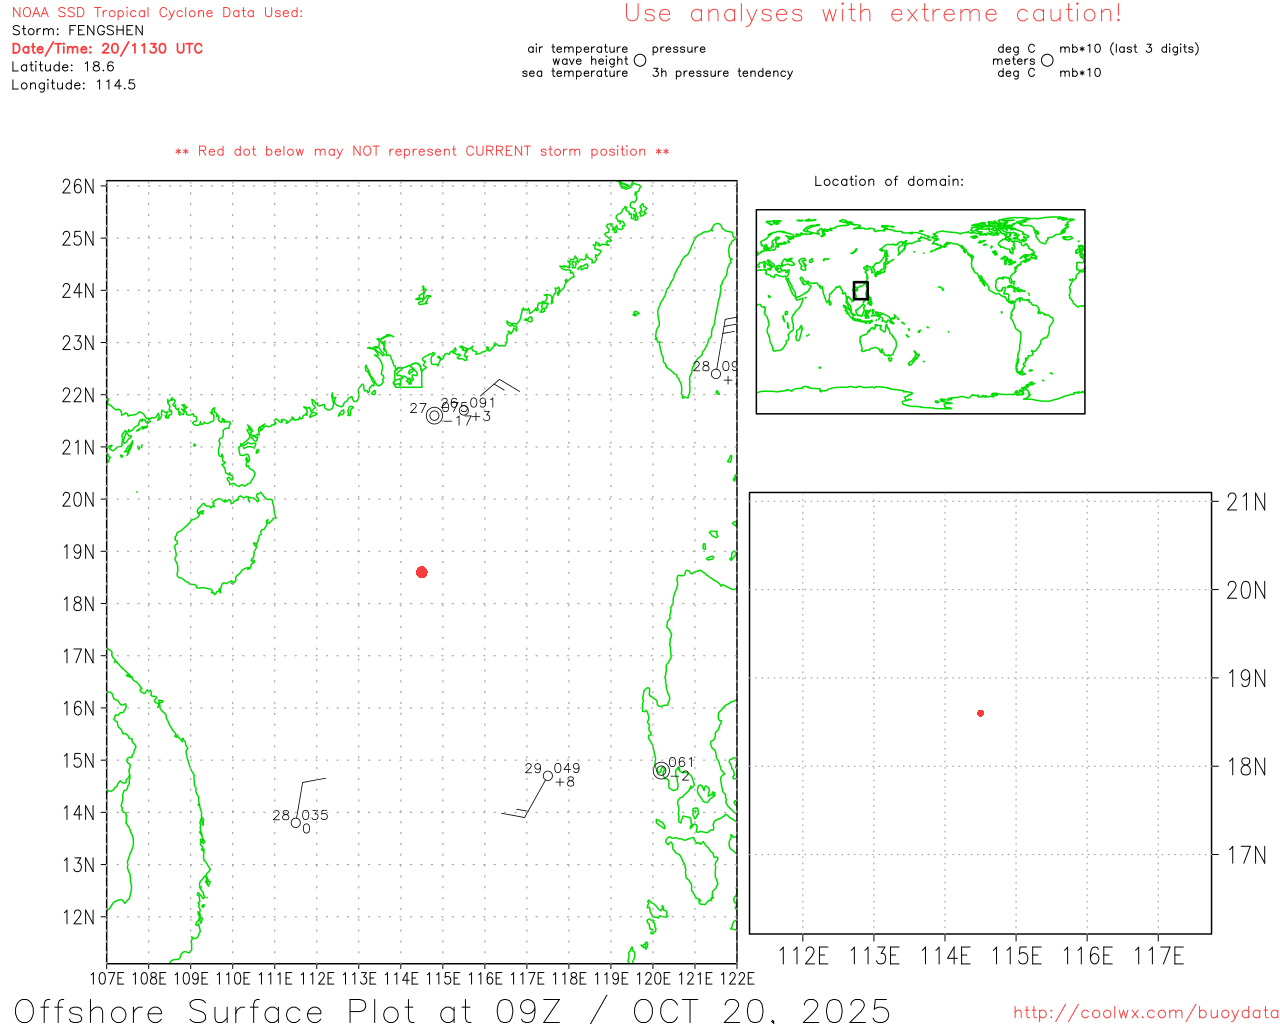Click the Date/Time 20/1130 UTC text
Screen dimensions: 1280x1024
tap(107, 49)
